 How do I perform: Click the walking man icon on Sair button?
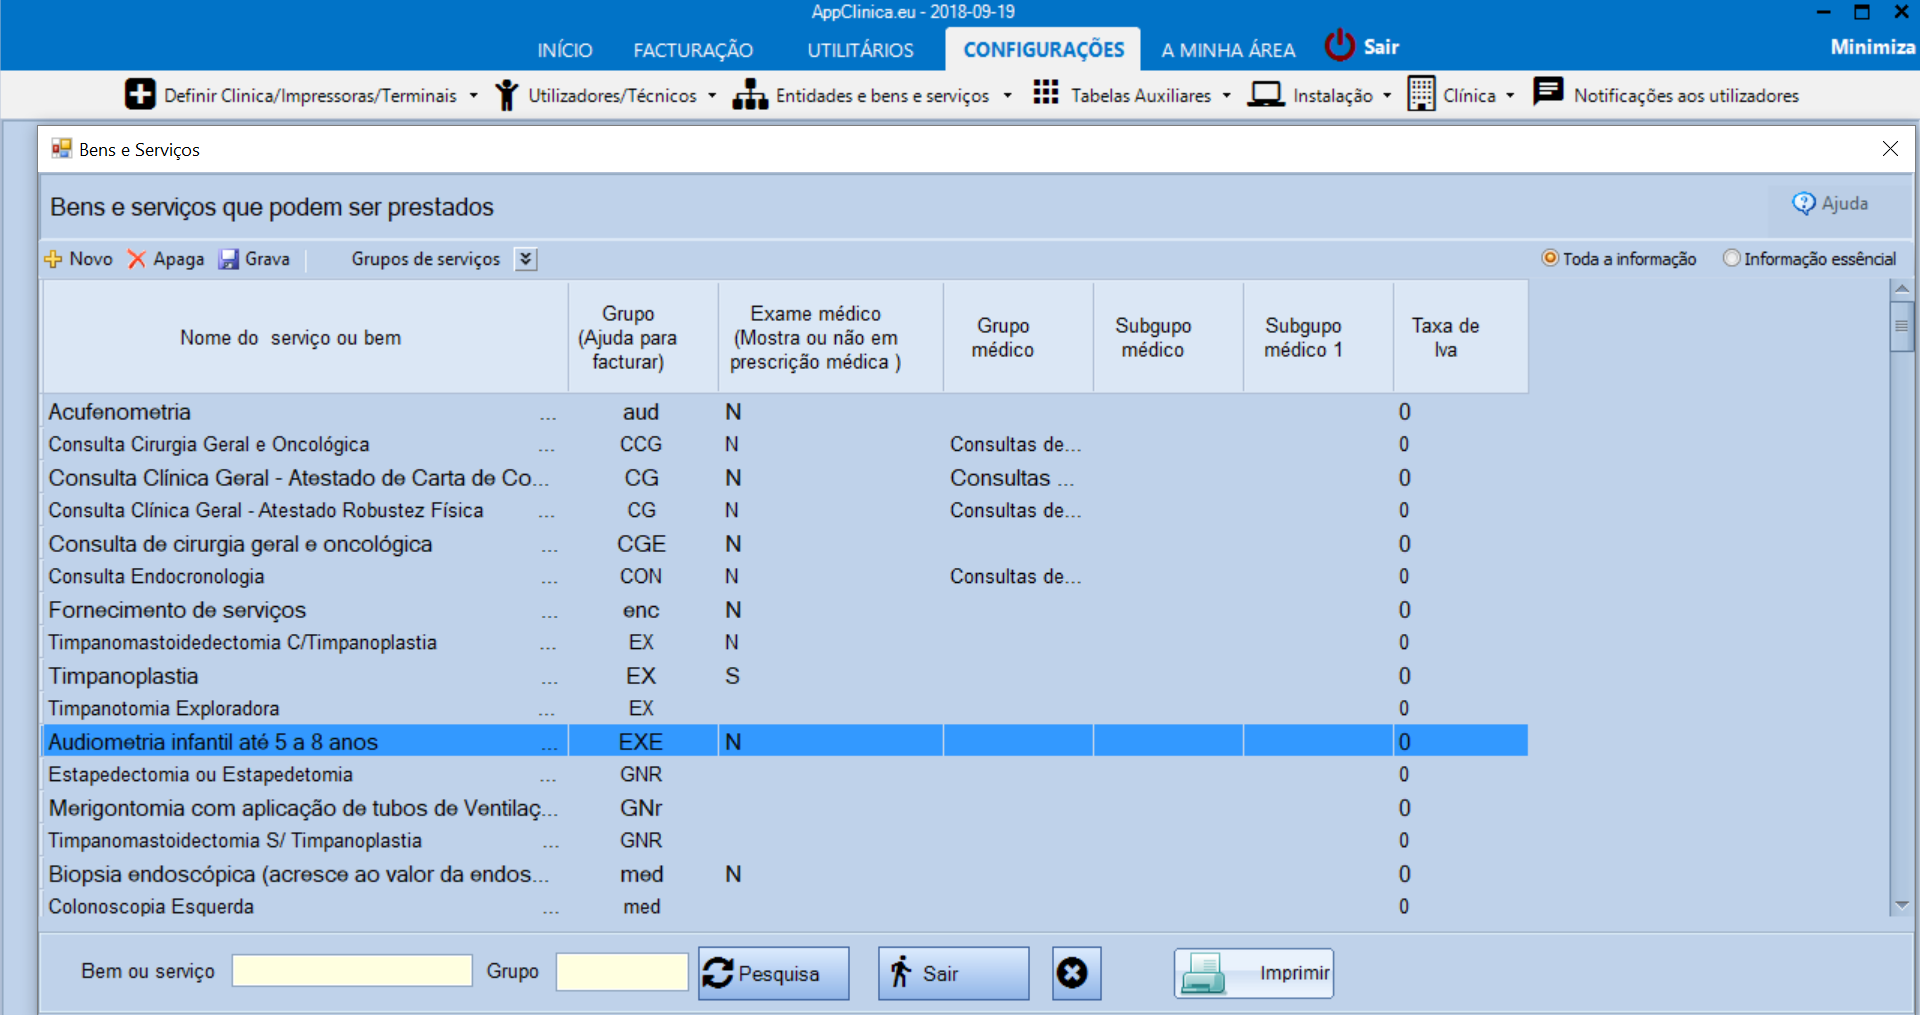coord(901,971)
